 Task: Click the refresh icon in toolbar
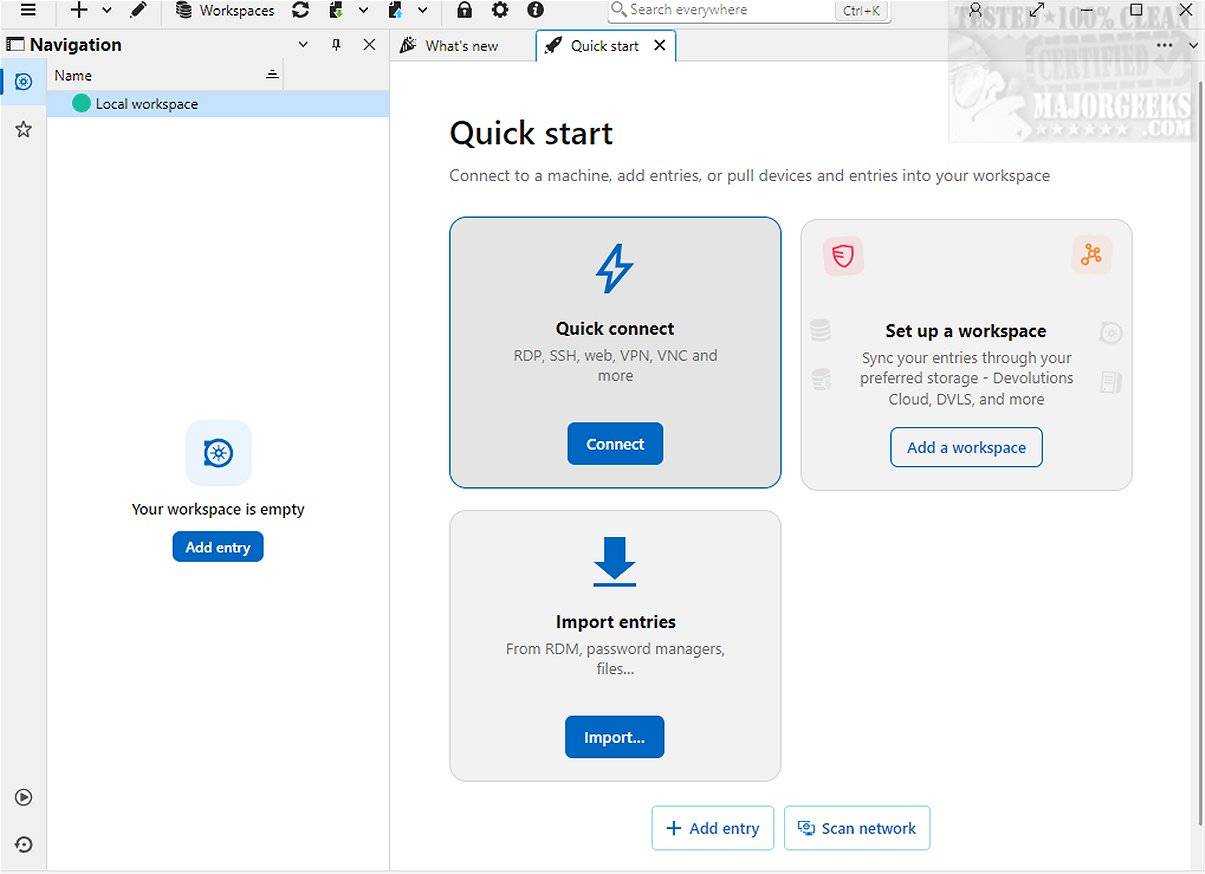pyautogui.click(x=300, y=10)
